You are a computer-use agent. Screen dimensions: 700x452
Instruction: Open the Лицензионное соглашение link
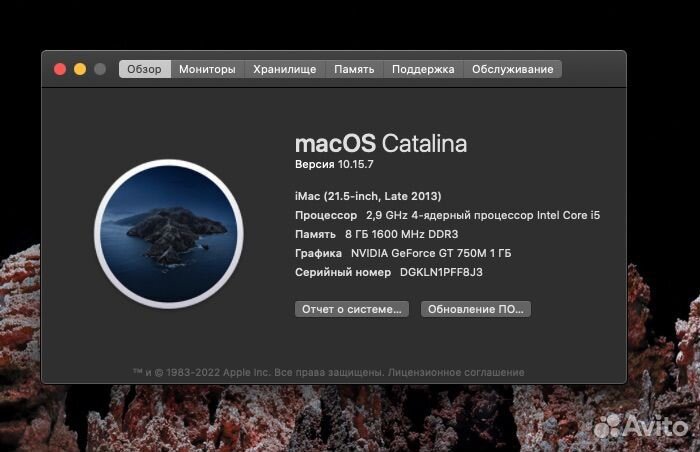click(x=456, y=372)
